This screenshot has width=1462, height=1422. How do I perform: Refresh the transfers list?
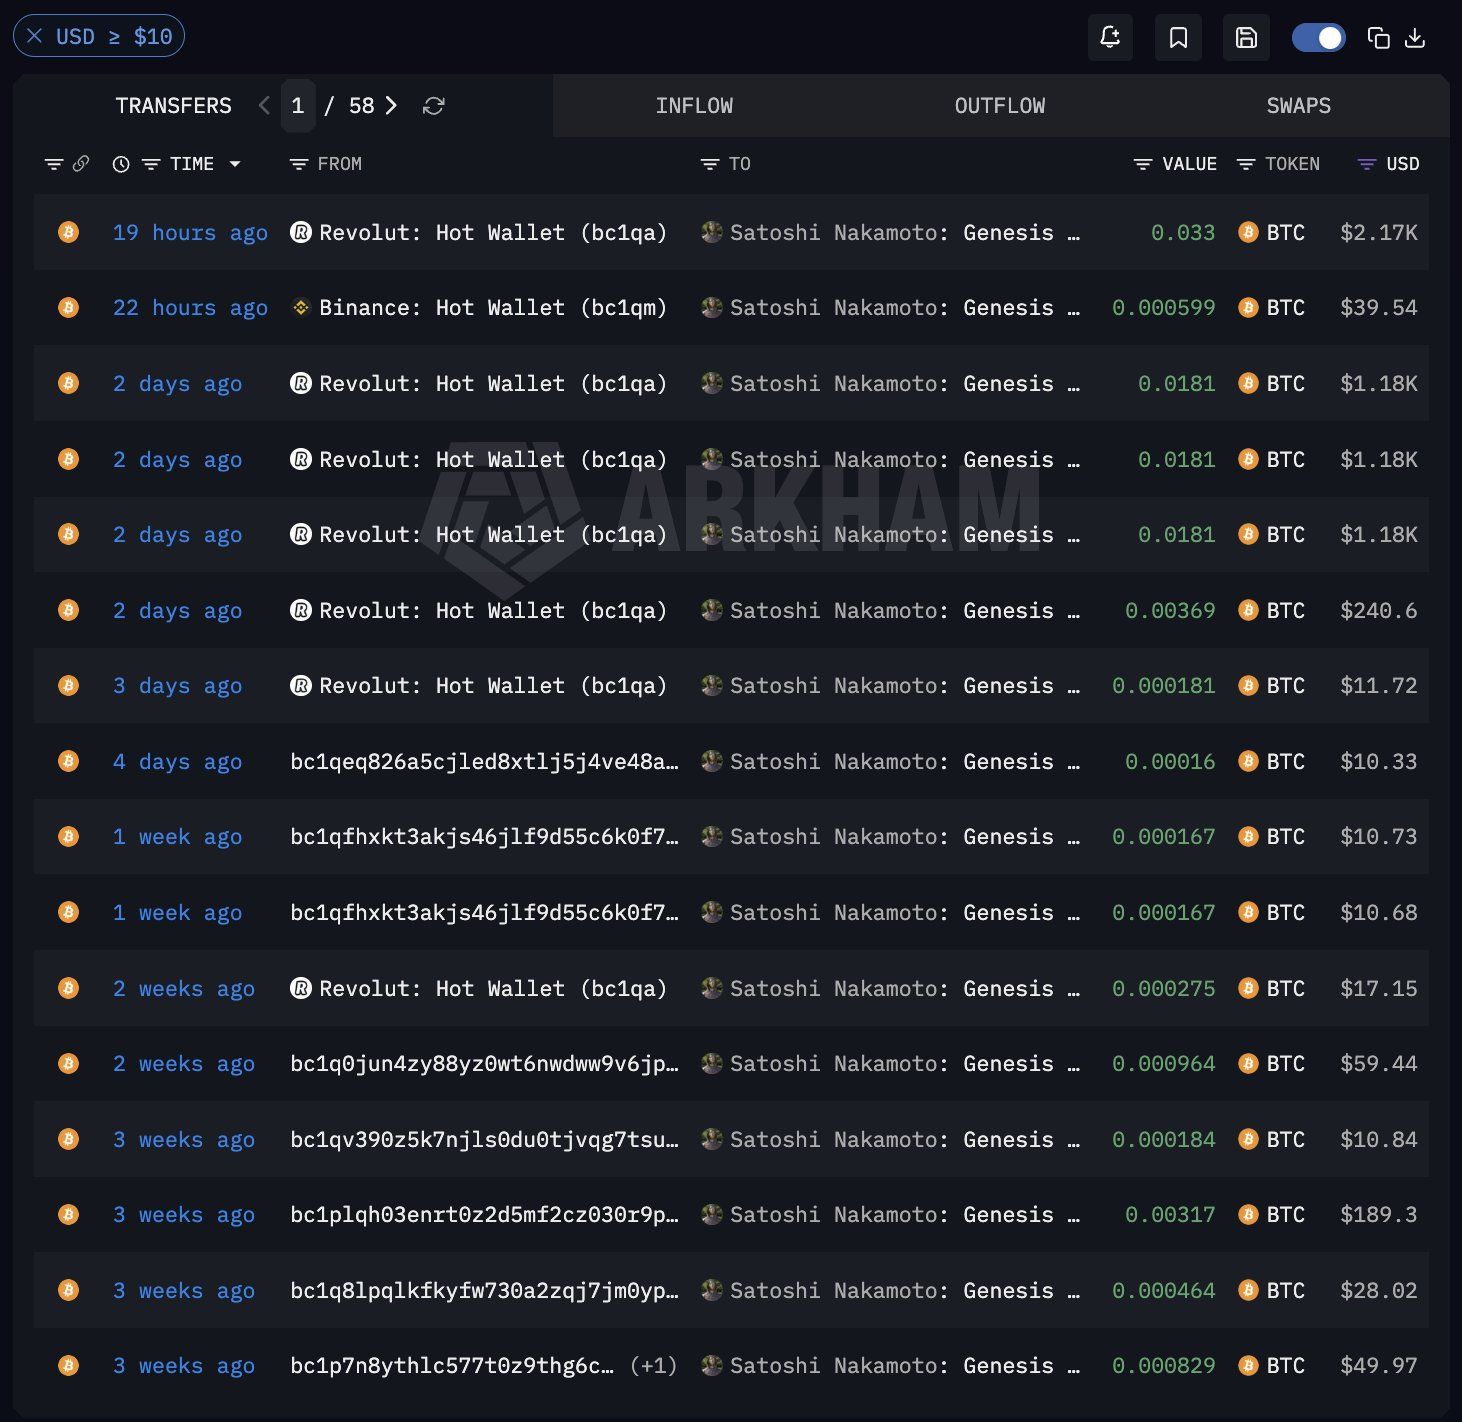click(x=433, y=106)
